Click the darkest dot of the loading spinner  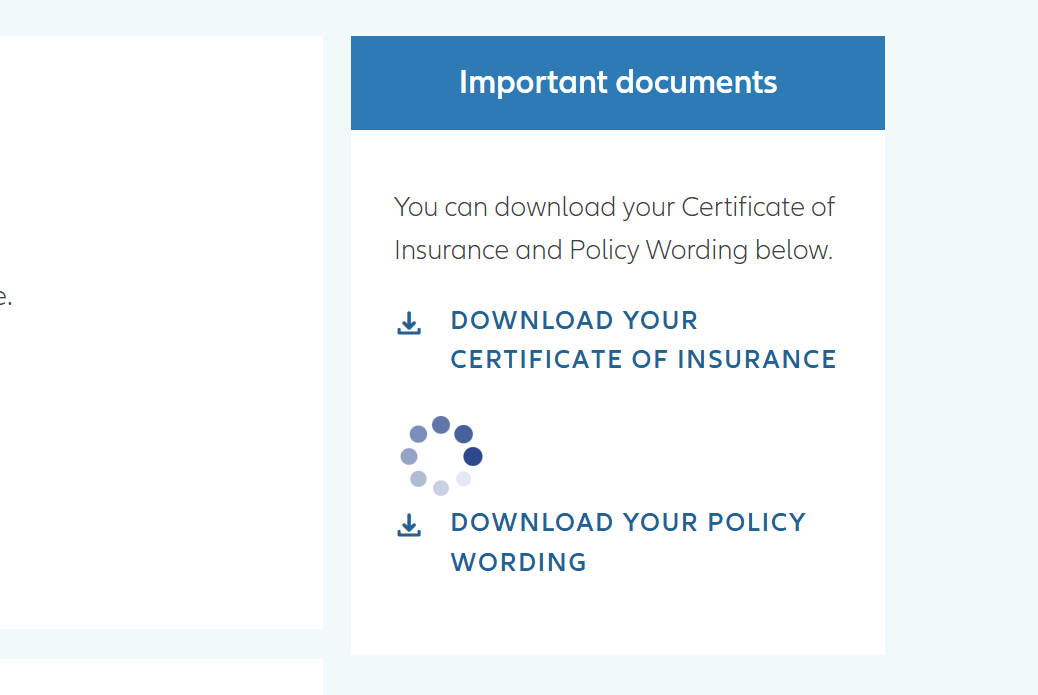pos(473,456)
